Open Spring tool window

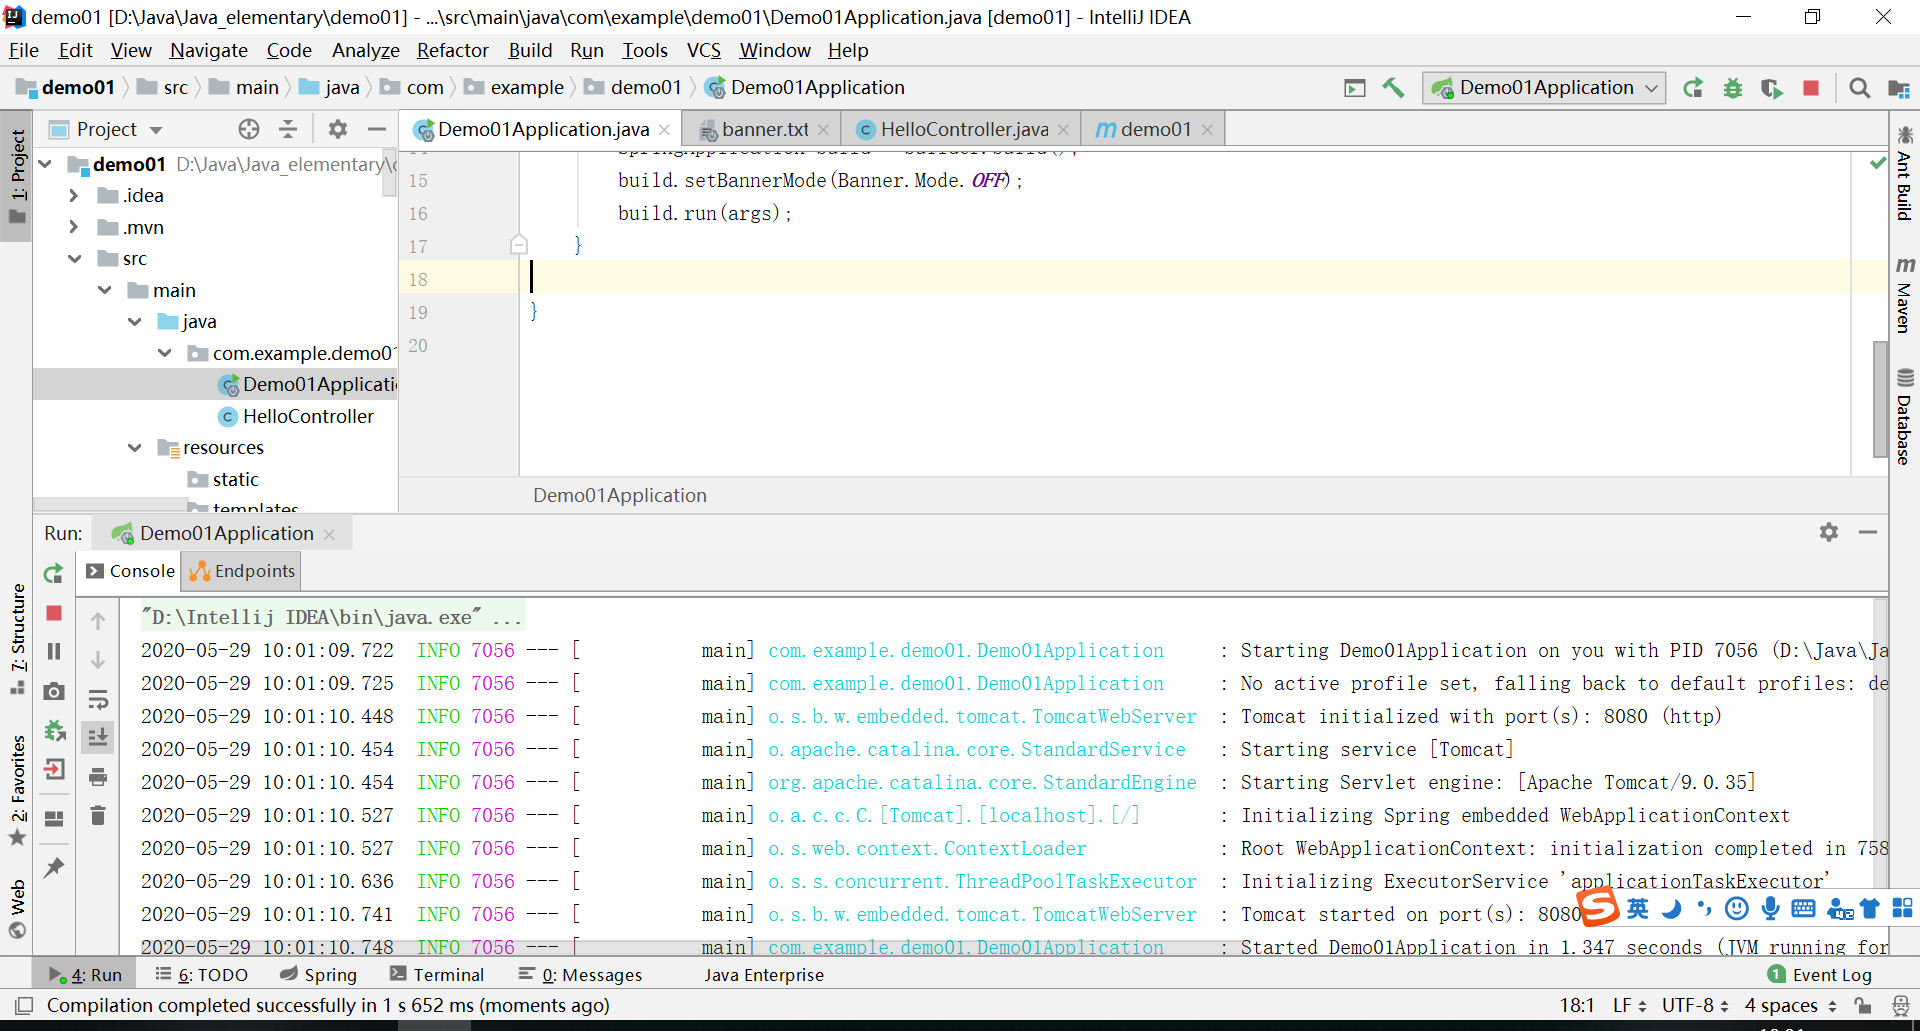319,974
